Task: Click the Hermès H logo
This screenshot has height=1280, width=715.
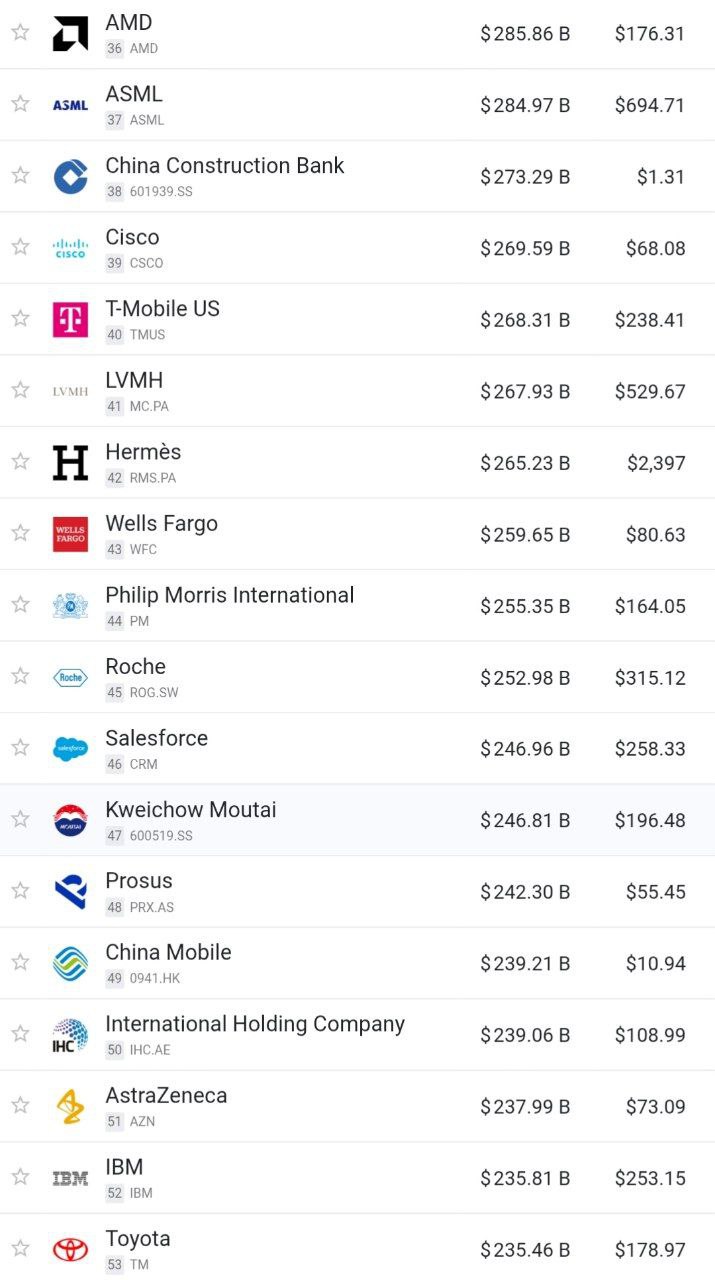Action: 70,463
